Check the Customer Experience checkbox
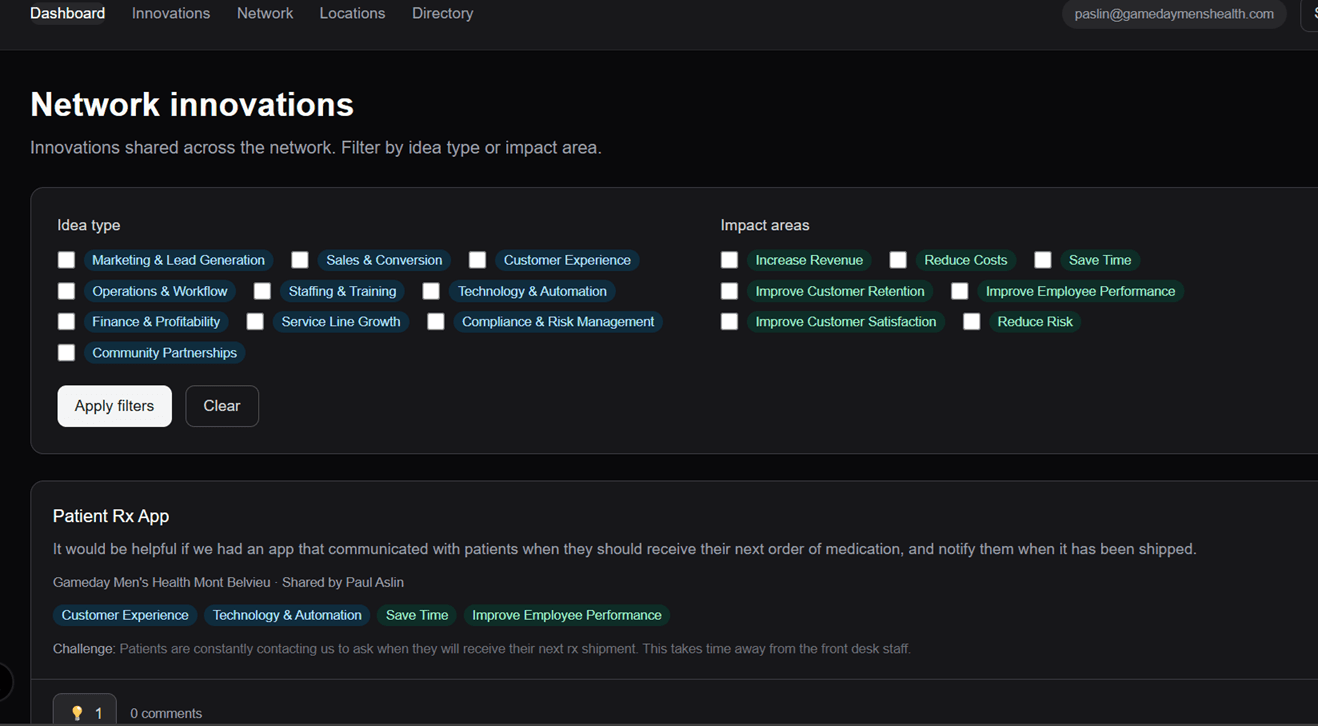This screenshot has width=1318, height=726. click(477, 259)
